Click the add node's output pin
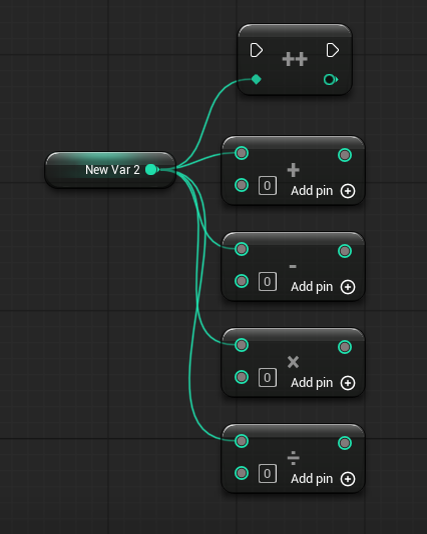The image size is (427, 534). (x=345, y=155)
